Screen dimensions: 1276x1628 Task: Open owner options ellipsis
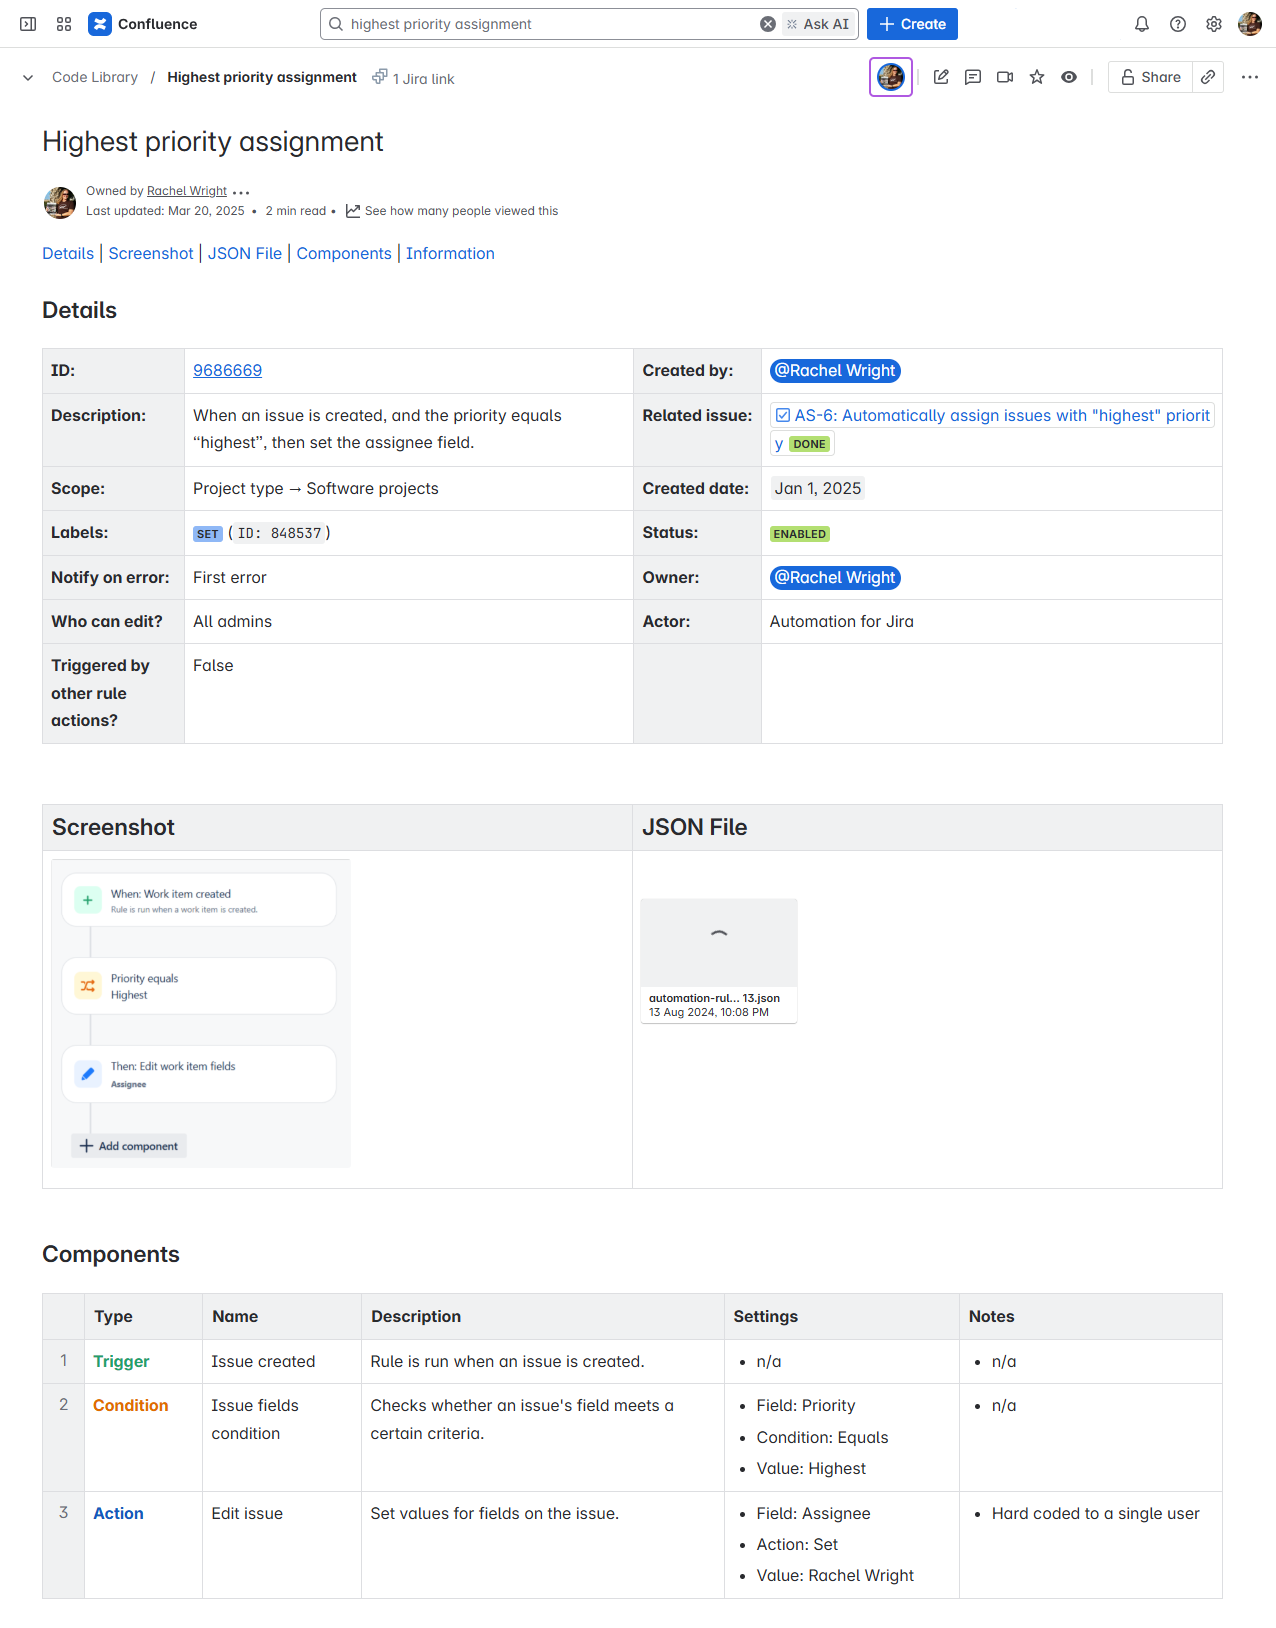pyautogui.click(x=241, y=192)
